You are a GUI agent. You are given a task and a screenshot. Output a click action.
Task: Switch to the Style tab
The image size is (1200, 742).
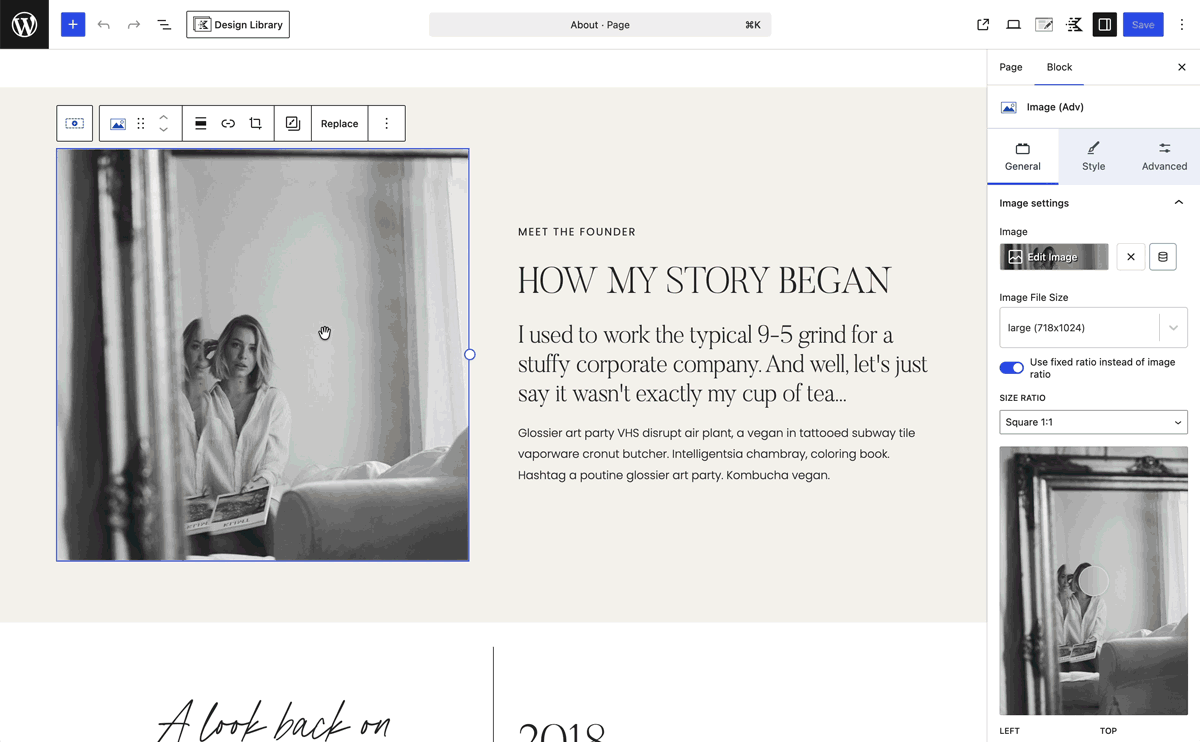1094,156
